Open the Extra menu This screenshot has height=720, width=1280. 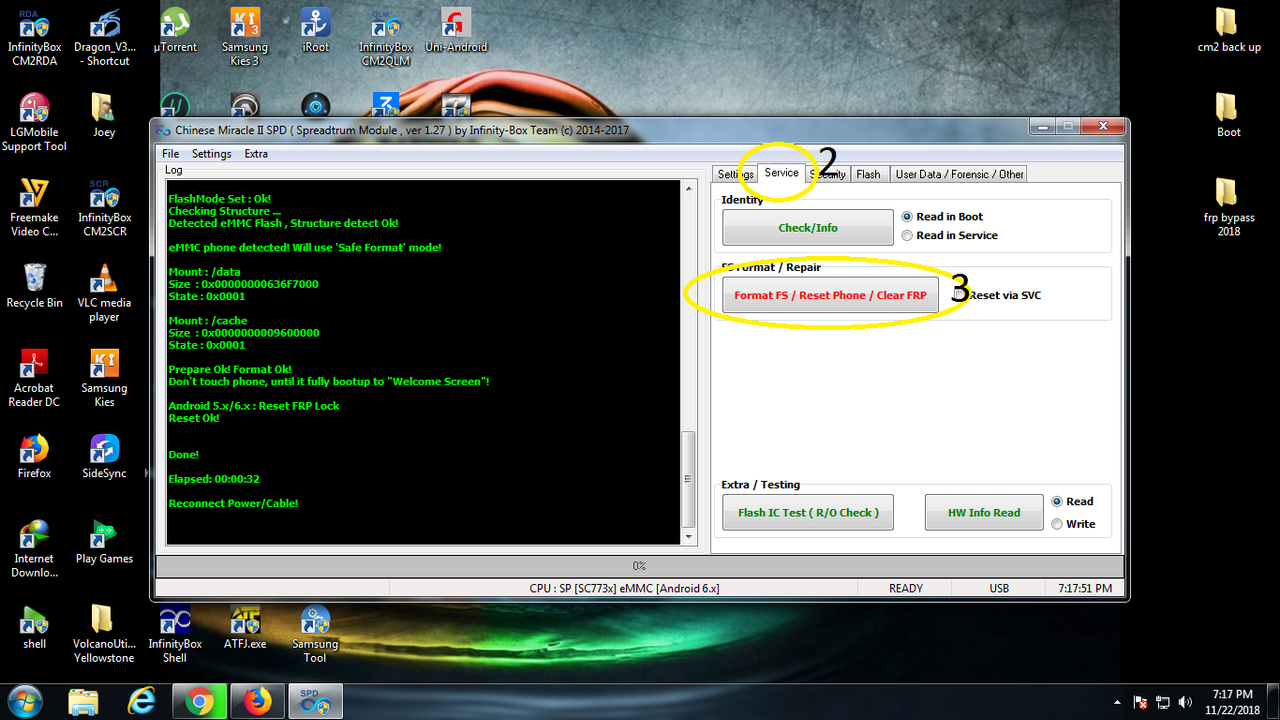pyautogui.click(x=256, y=154)
